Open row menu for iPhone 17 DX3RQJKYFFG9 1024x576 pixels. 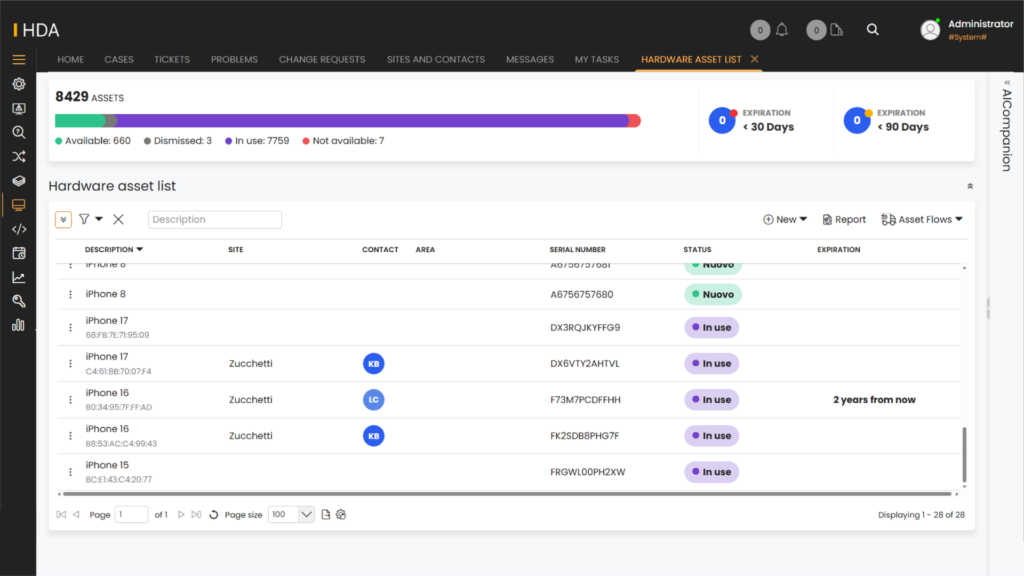[71, 327]
